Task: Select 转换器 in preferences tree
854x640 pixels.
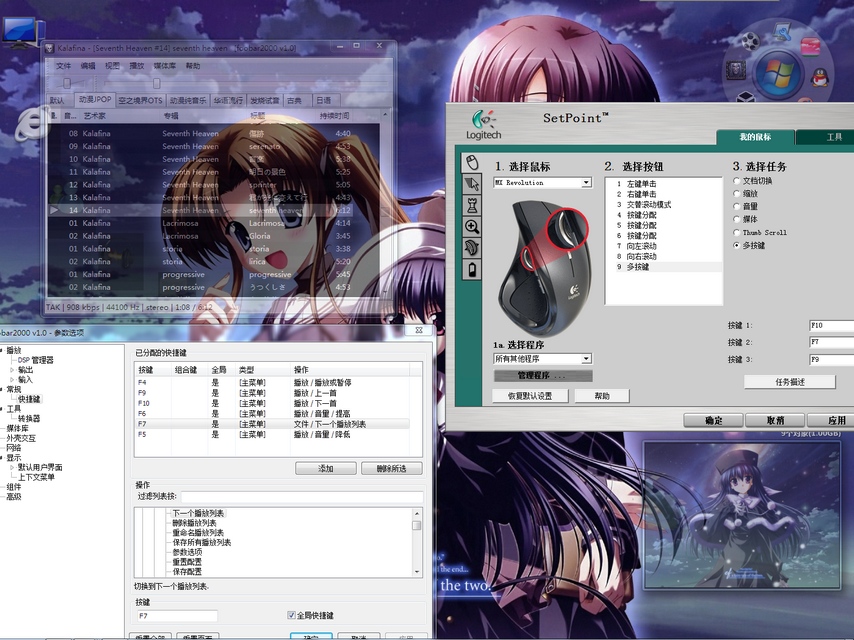Action: click(29, 418)
